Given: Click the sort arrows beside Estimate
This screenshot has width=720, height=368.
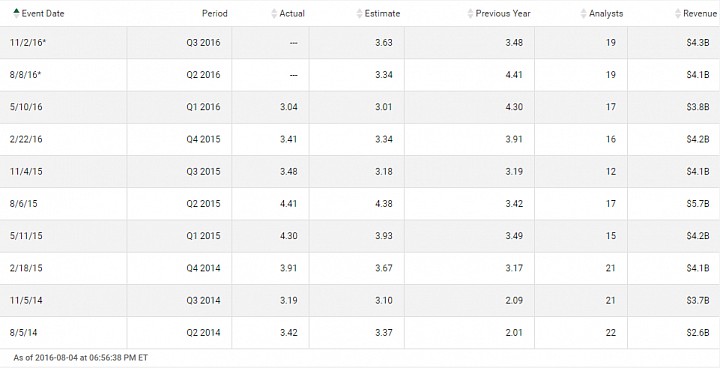Looking at the screenshot, I should coord(360,13).
